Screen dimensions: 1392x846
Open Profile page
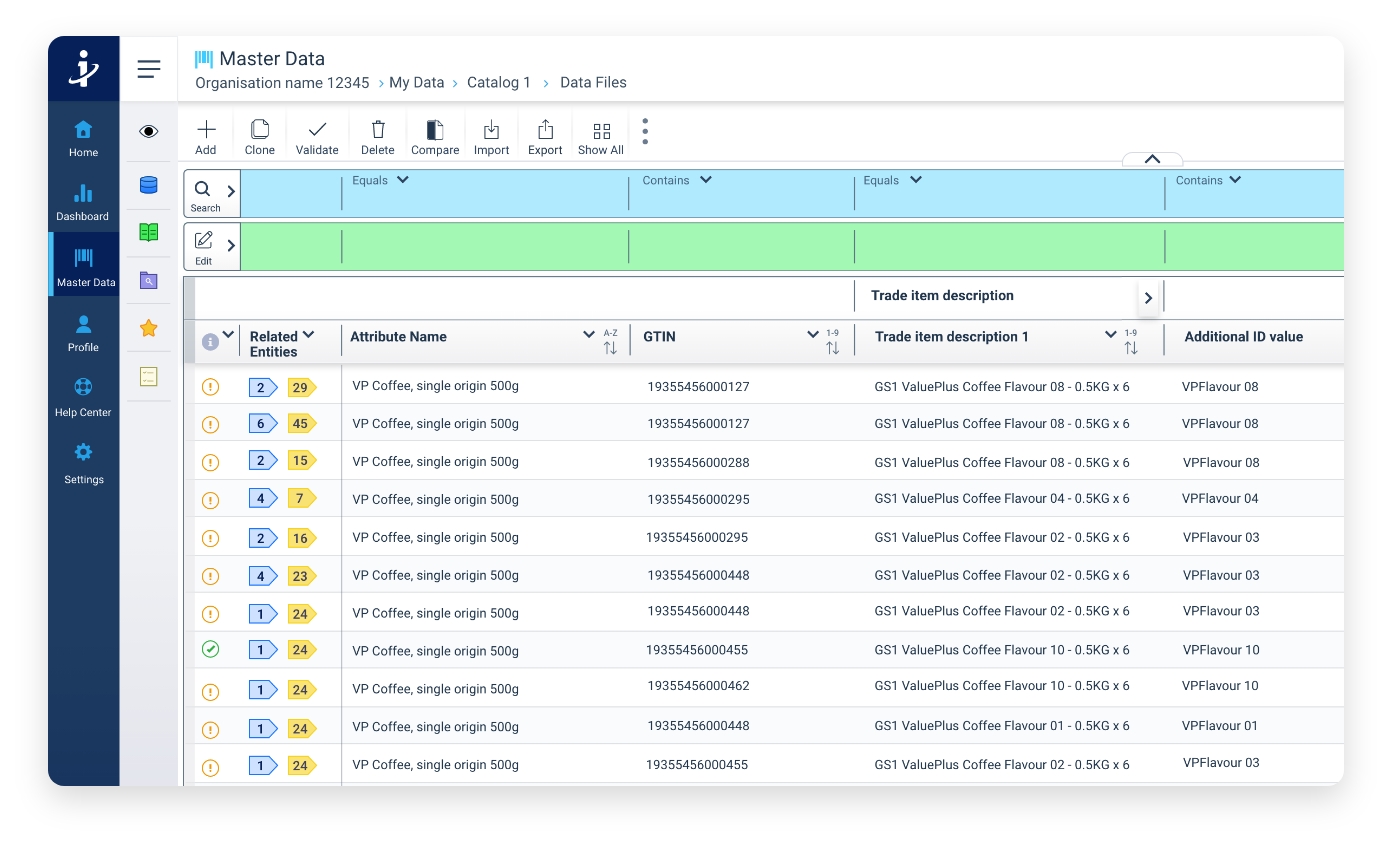[83, 333]
